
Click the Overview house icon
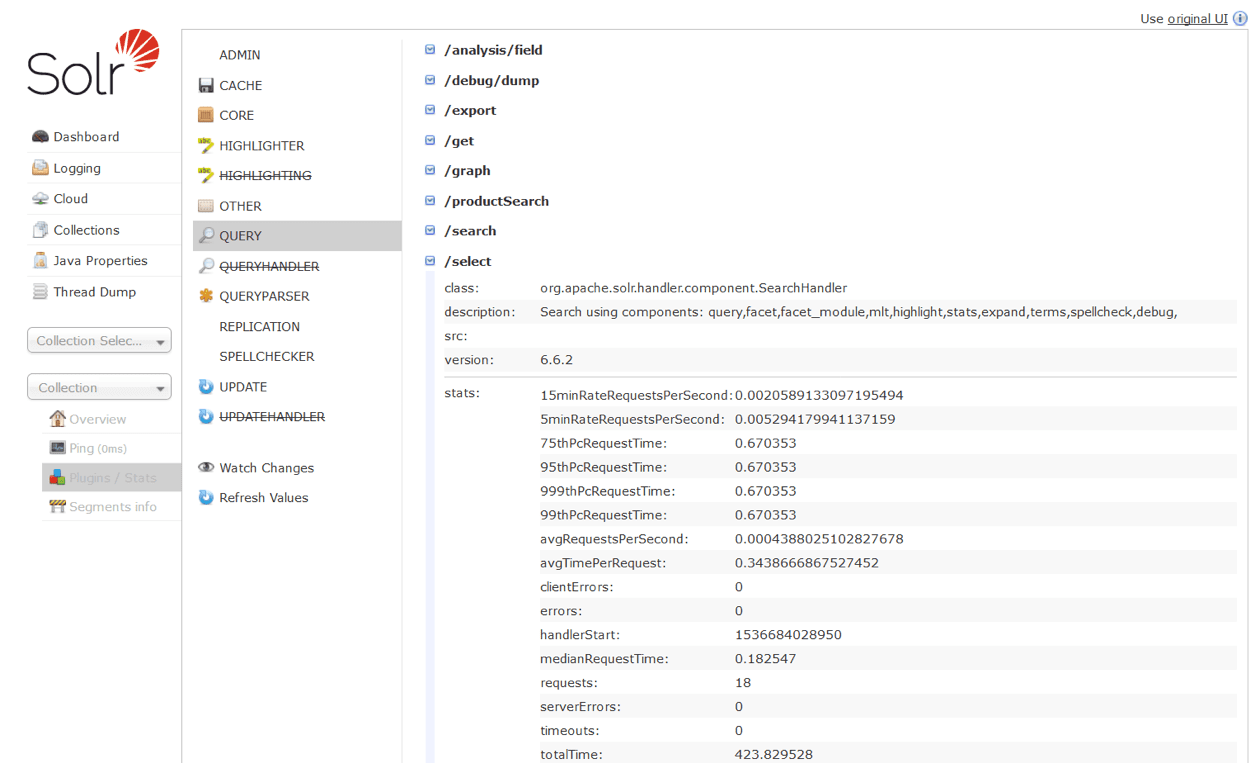57,419
